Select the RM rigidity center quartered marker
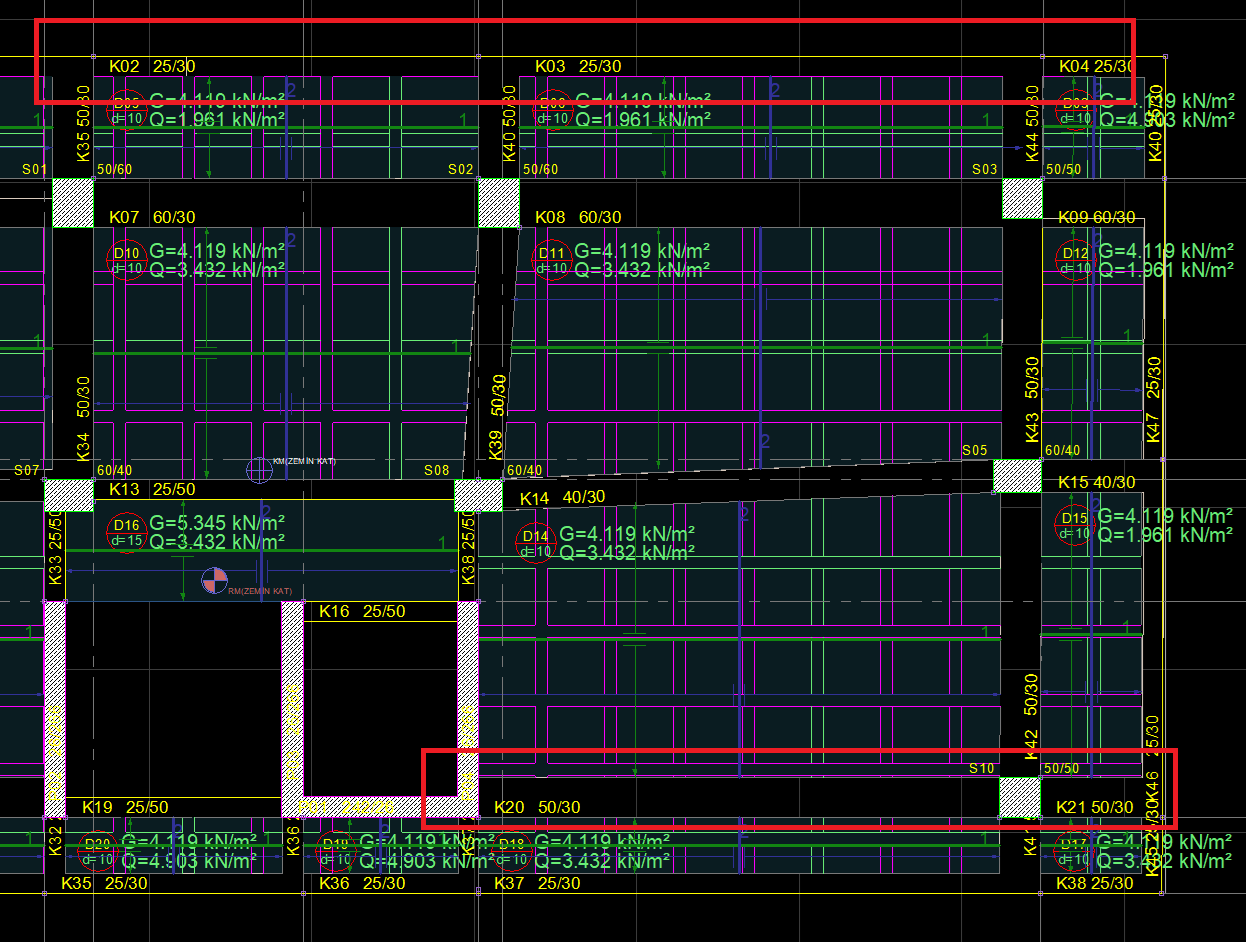 point(214,580)
